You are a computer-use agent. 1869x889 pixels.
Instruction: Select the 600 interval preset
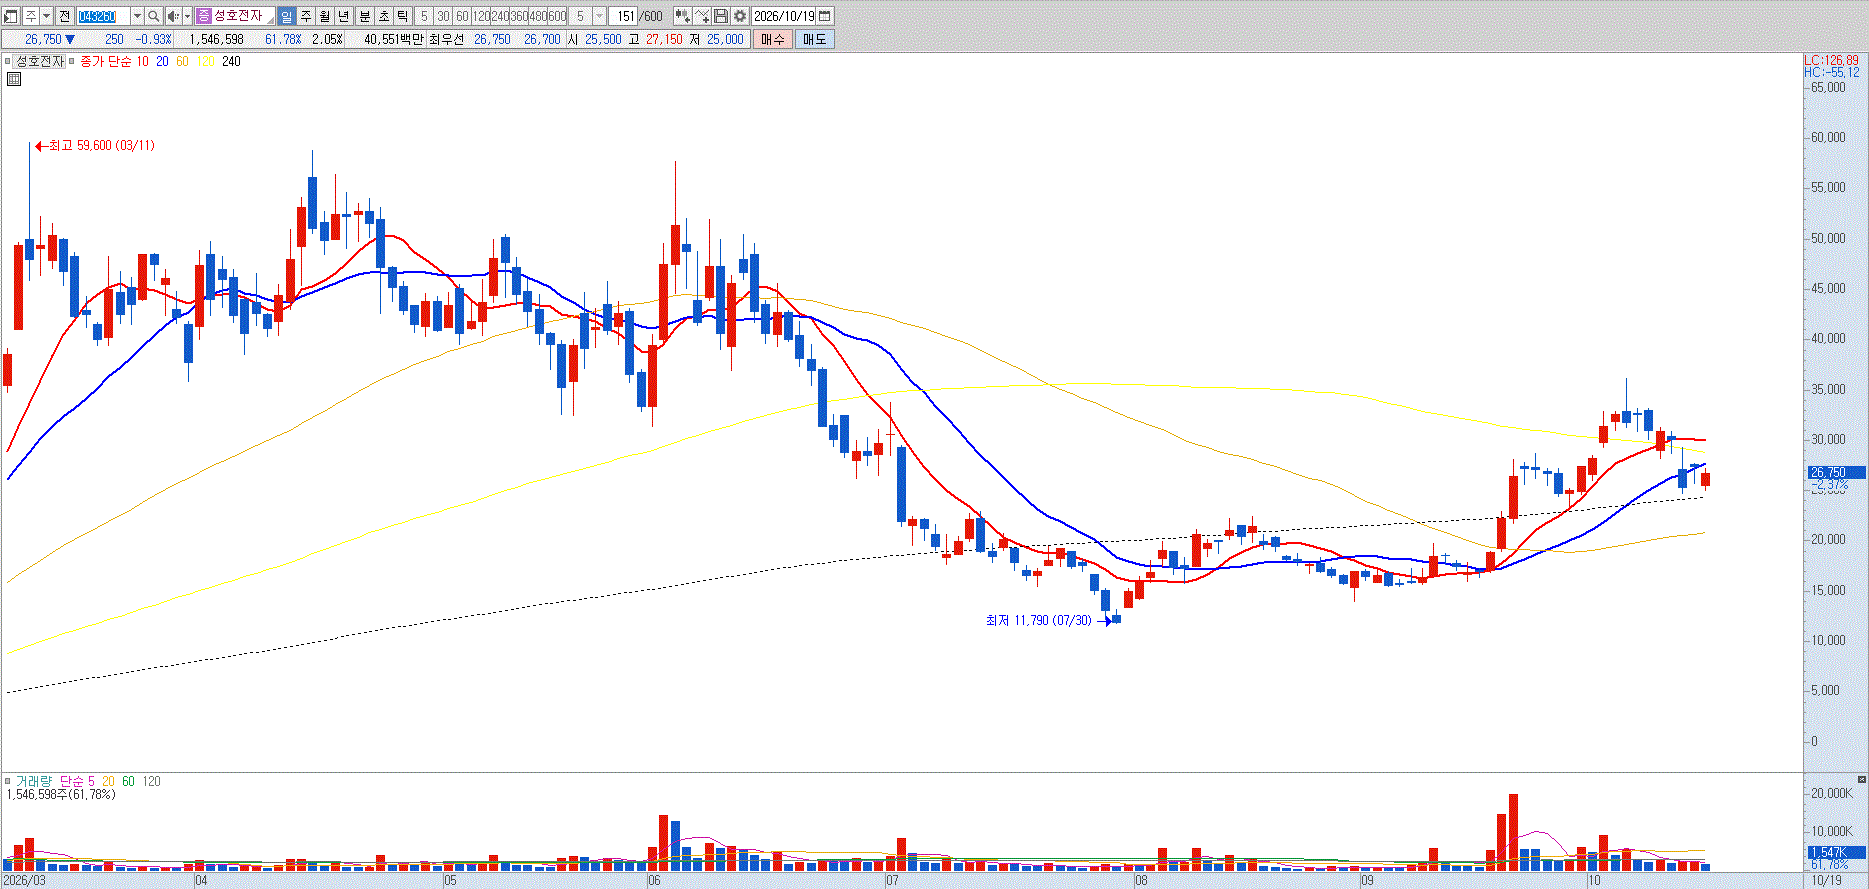tap(557, 16)
